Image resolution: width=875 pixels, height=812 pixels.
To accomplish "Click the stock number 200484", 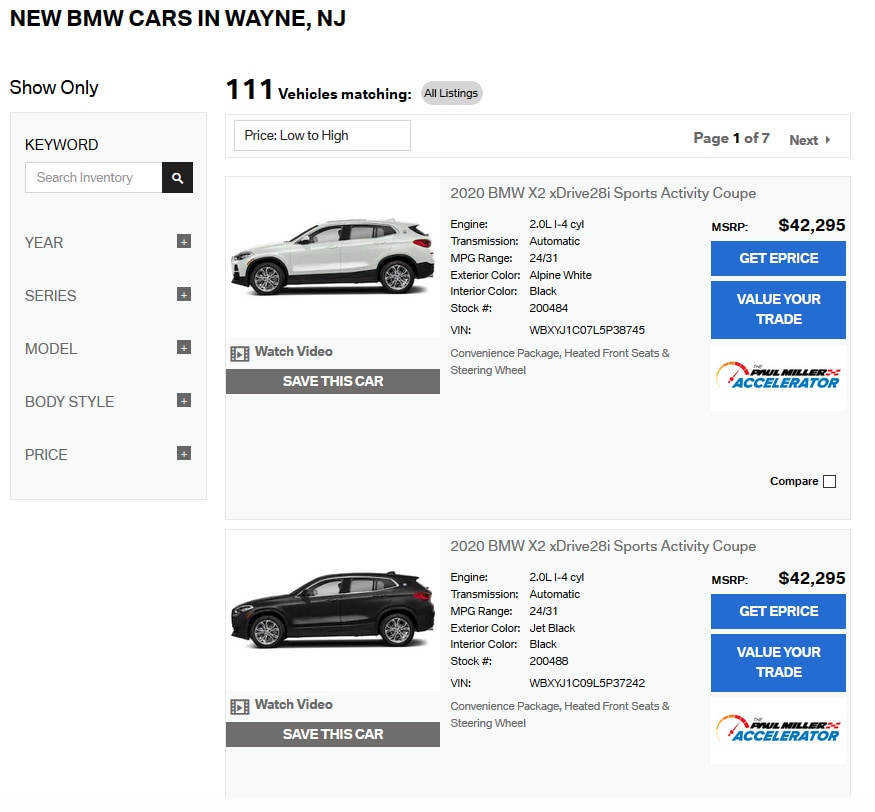I will click(549, 309).
